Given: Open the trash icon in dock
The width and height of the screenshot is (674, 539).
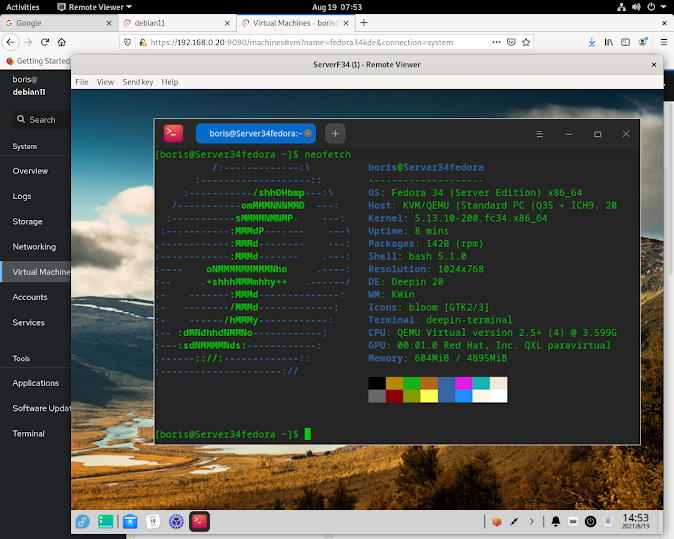Looking at the screenshot, I should point(608,522).
